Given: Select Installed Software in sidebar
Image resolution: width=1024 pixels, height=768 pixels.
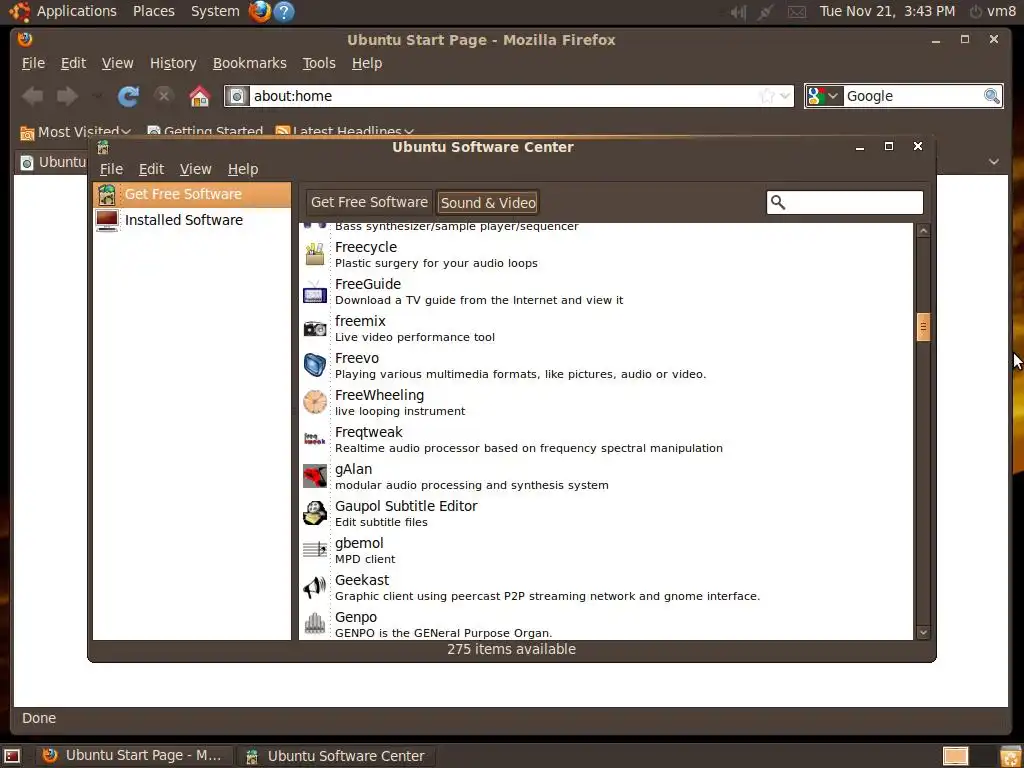Looking at the screenshot, I should click(191, 220).
